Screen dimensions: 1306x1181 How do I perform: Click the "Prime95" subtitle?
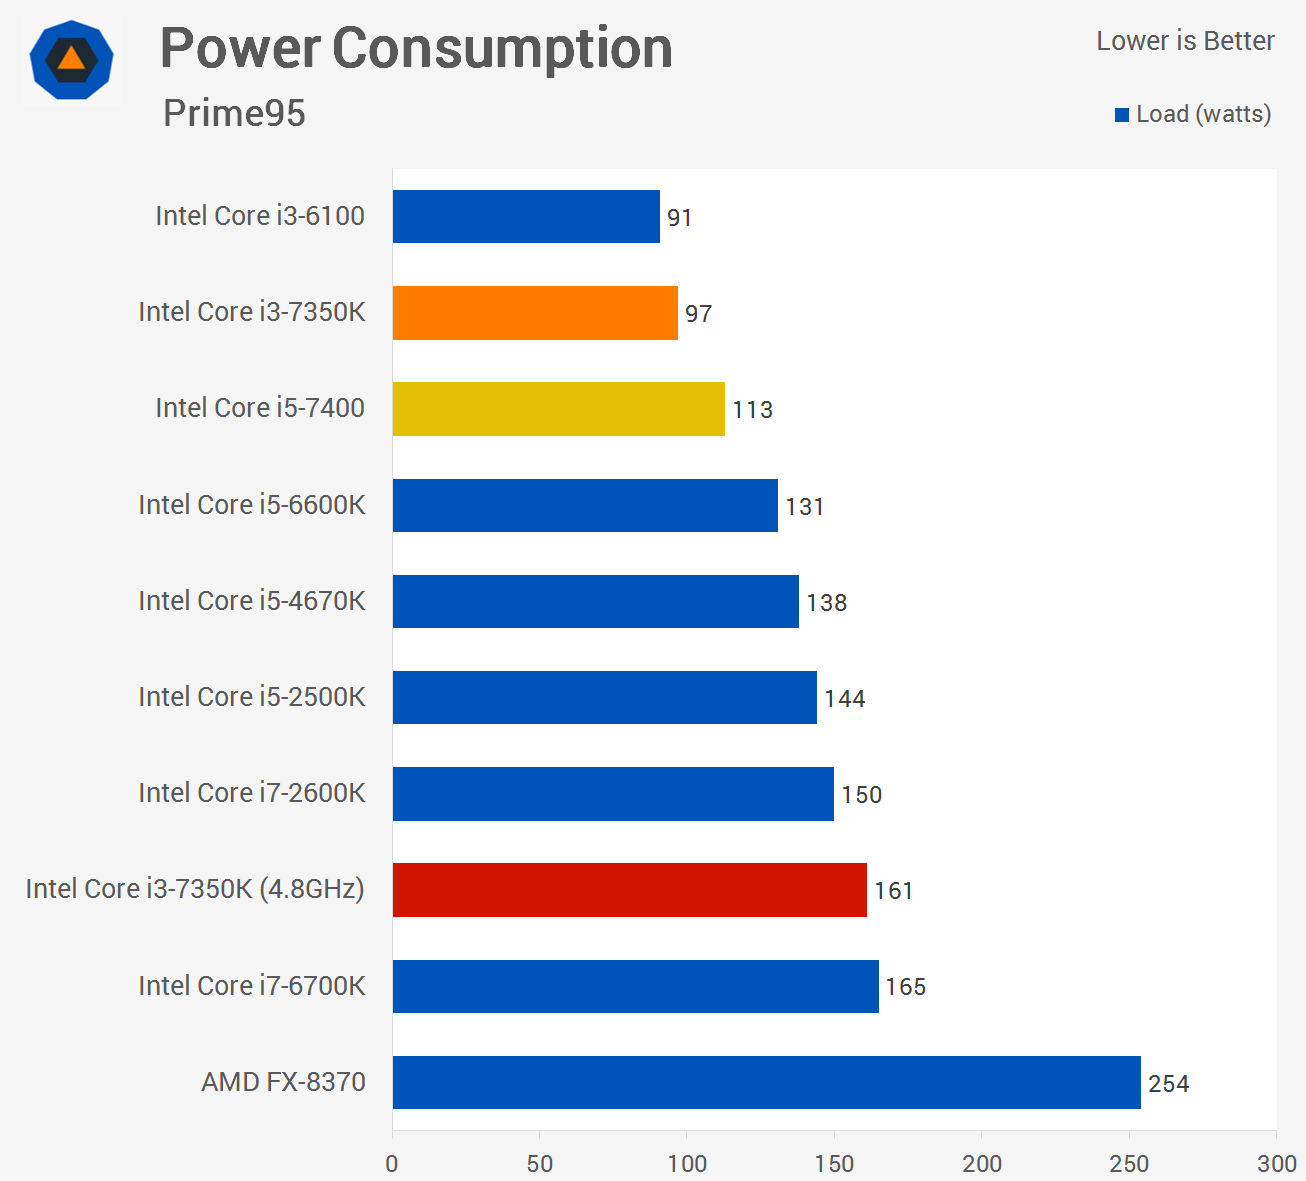[x=234, y=113]
